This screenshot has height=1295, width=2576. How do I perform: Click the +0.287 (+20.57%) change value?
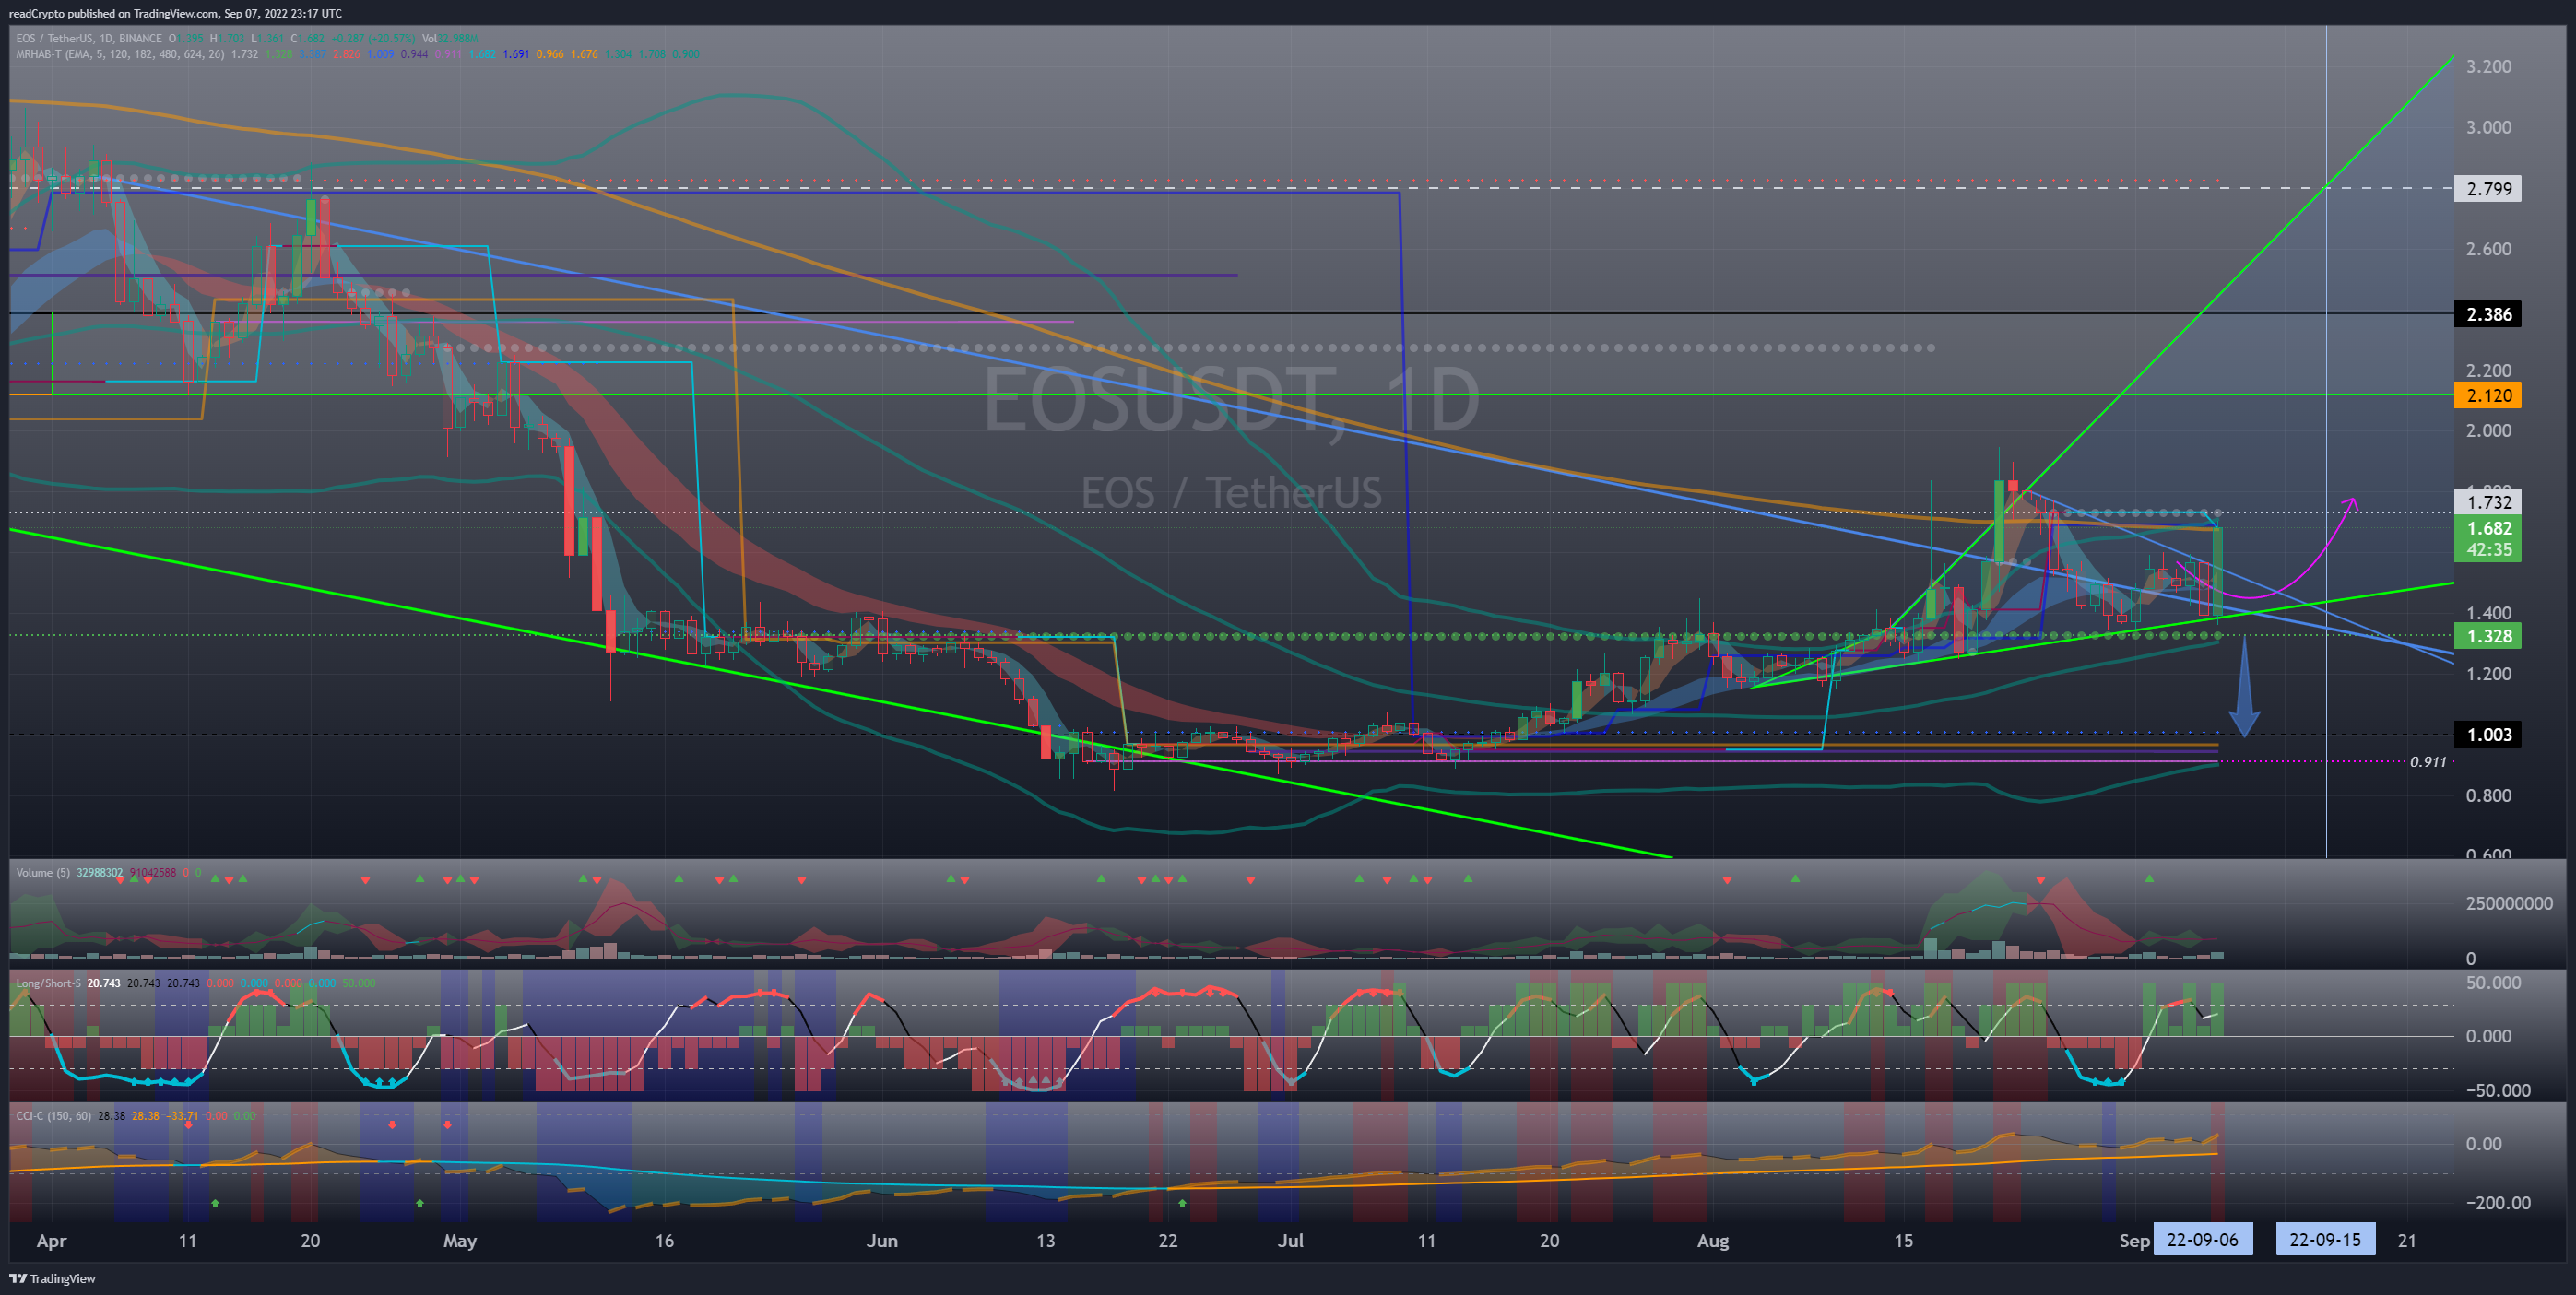pos(377,38)
